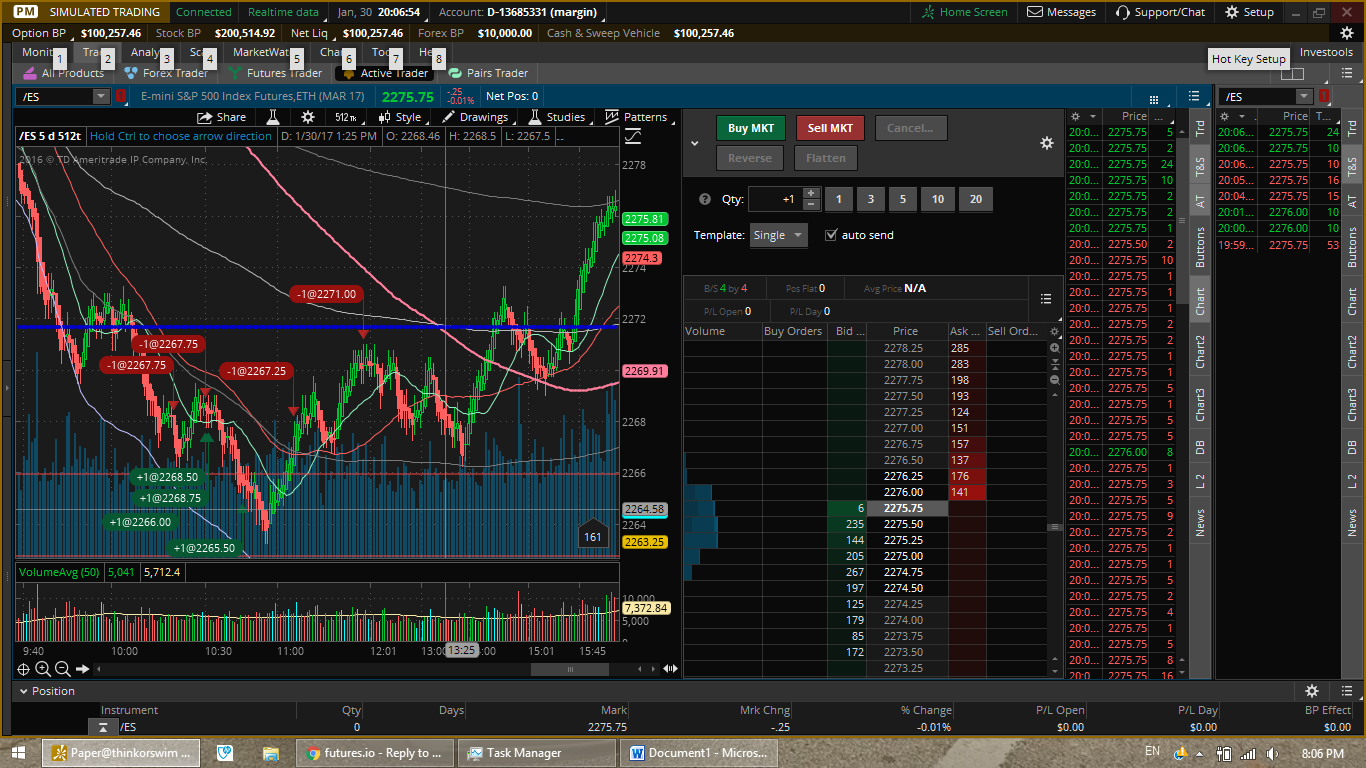The height and width of the screenshot is (768, 1366).
Task: Click the chart crosshair pan icon
Action: coord(24,669)
